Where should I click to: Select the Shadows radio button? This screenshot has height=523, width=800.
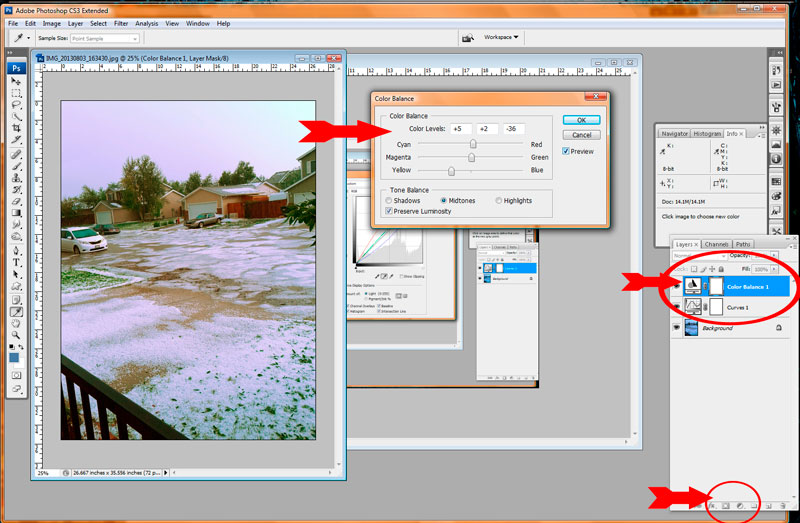click(389, 201)
